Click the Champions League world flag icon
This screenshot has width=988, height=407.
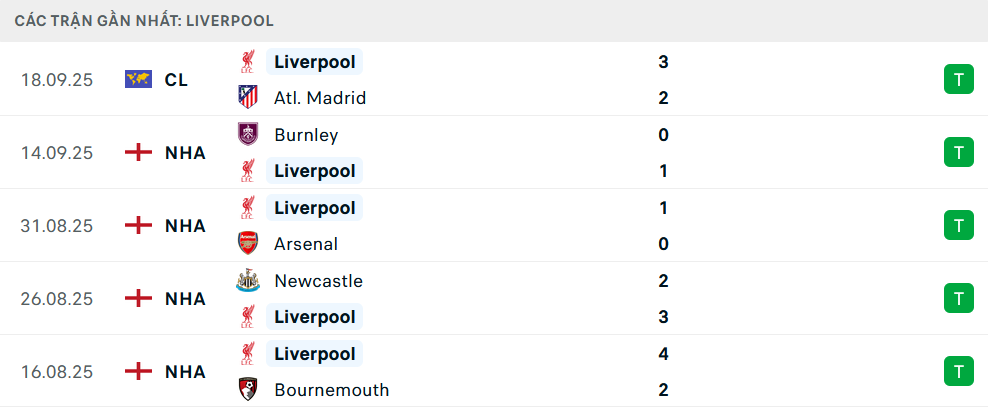(138, 80)
